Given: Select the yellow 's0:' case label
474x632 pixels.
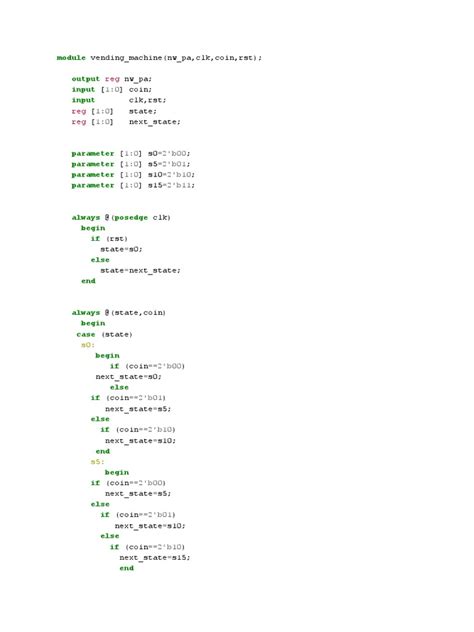Looking at the screenshot, I should (x=88, y=345).
